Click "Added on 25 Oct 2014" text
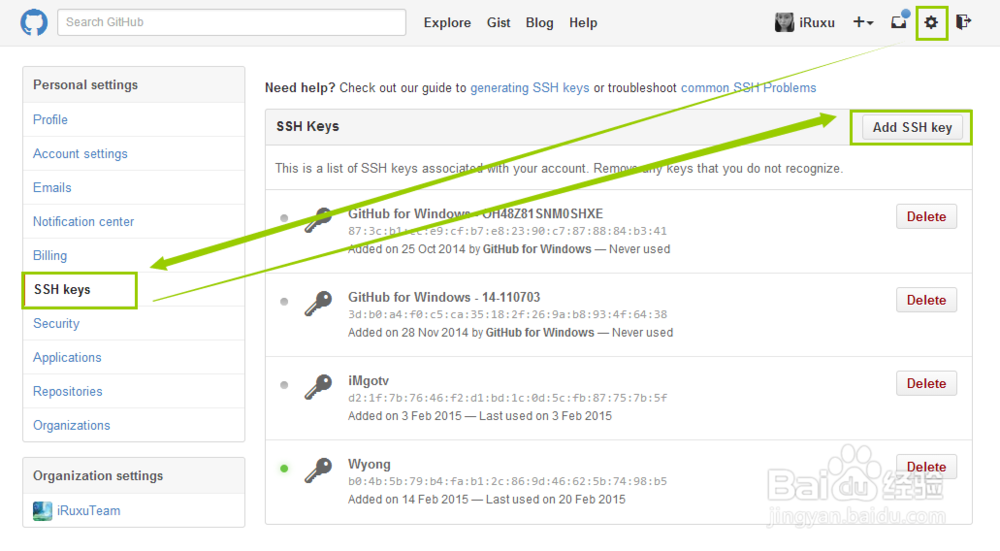 (x=407, y=249)
